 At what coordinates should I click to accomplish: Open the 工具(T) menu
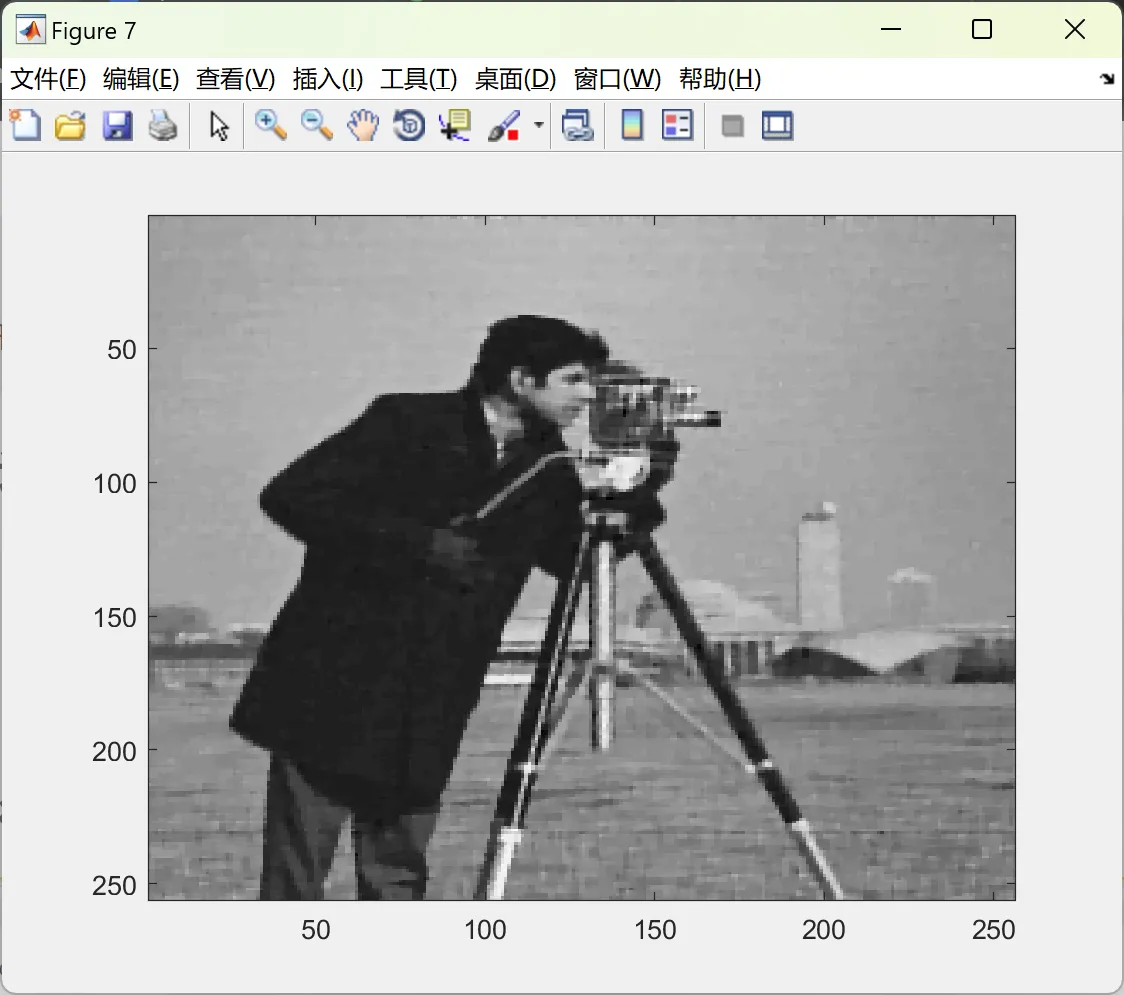(x=419, y=79)
